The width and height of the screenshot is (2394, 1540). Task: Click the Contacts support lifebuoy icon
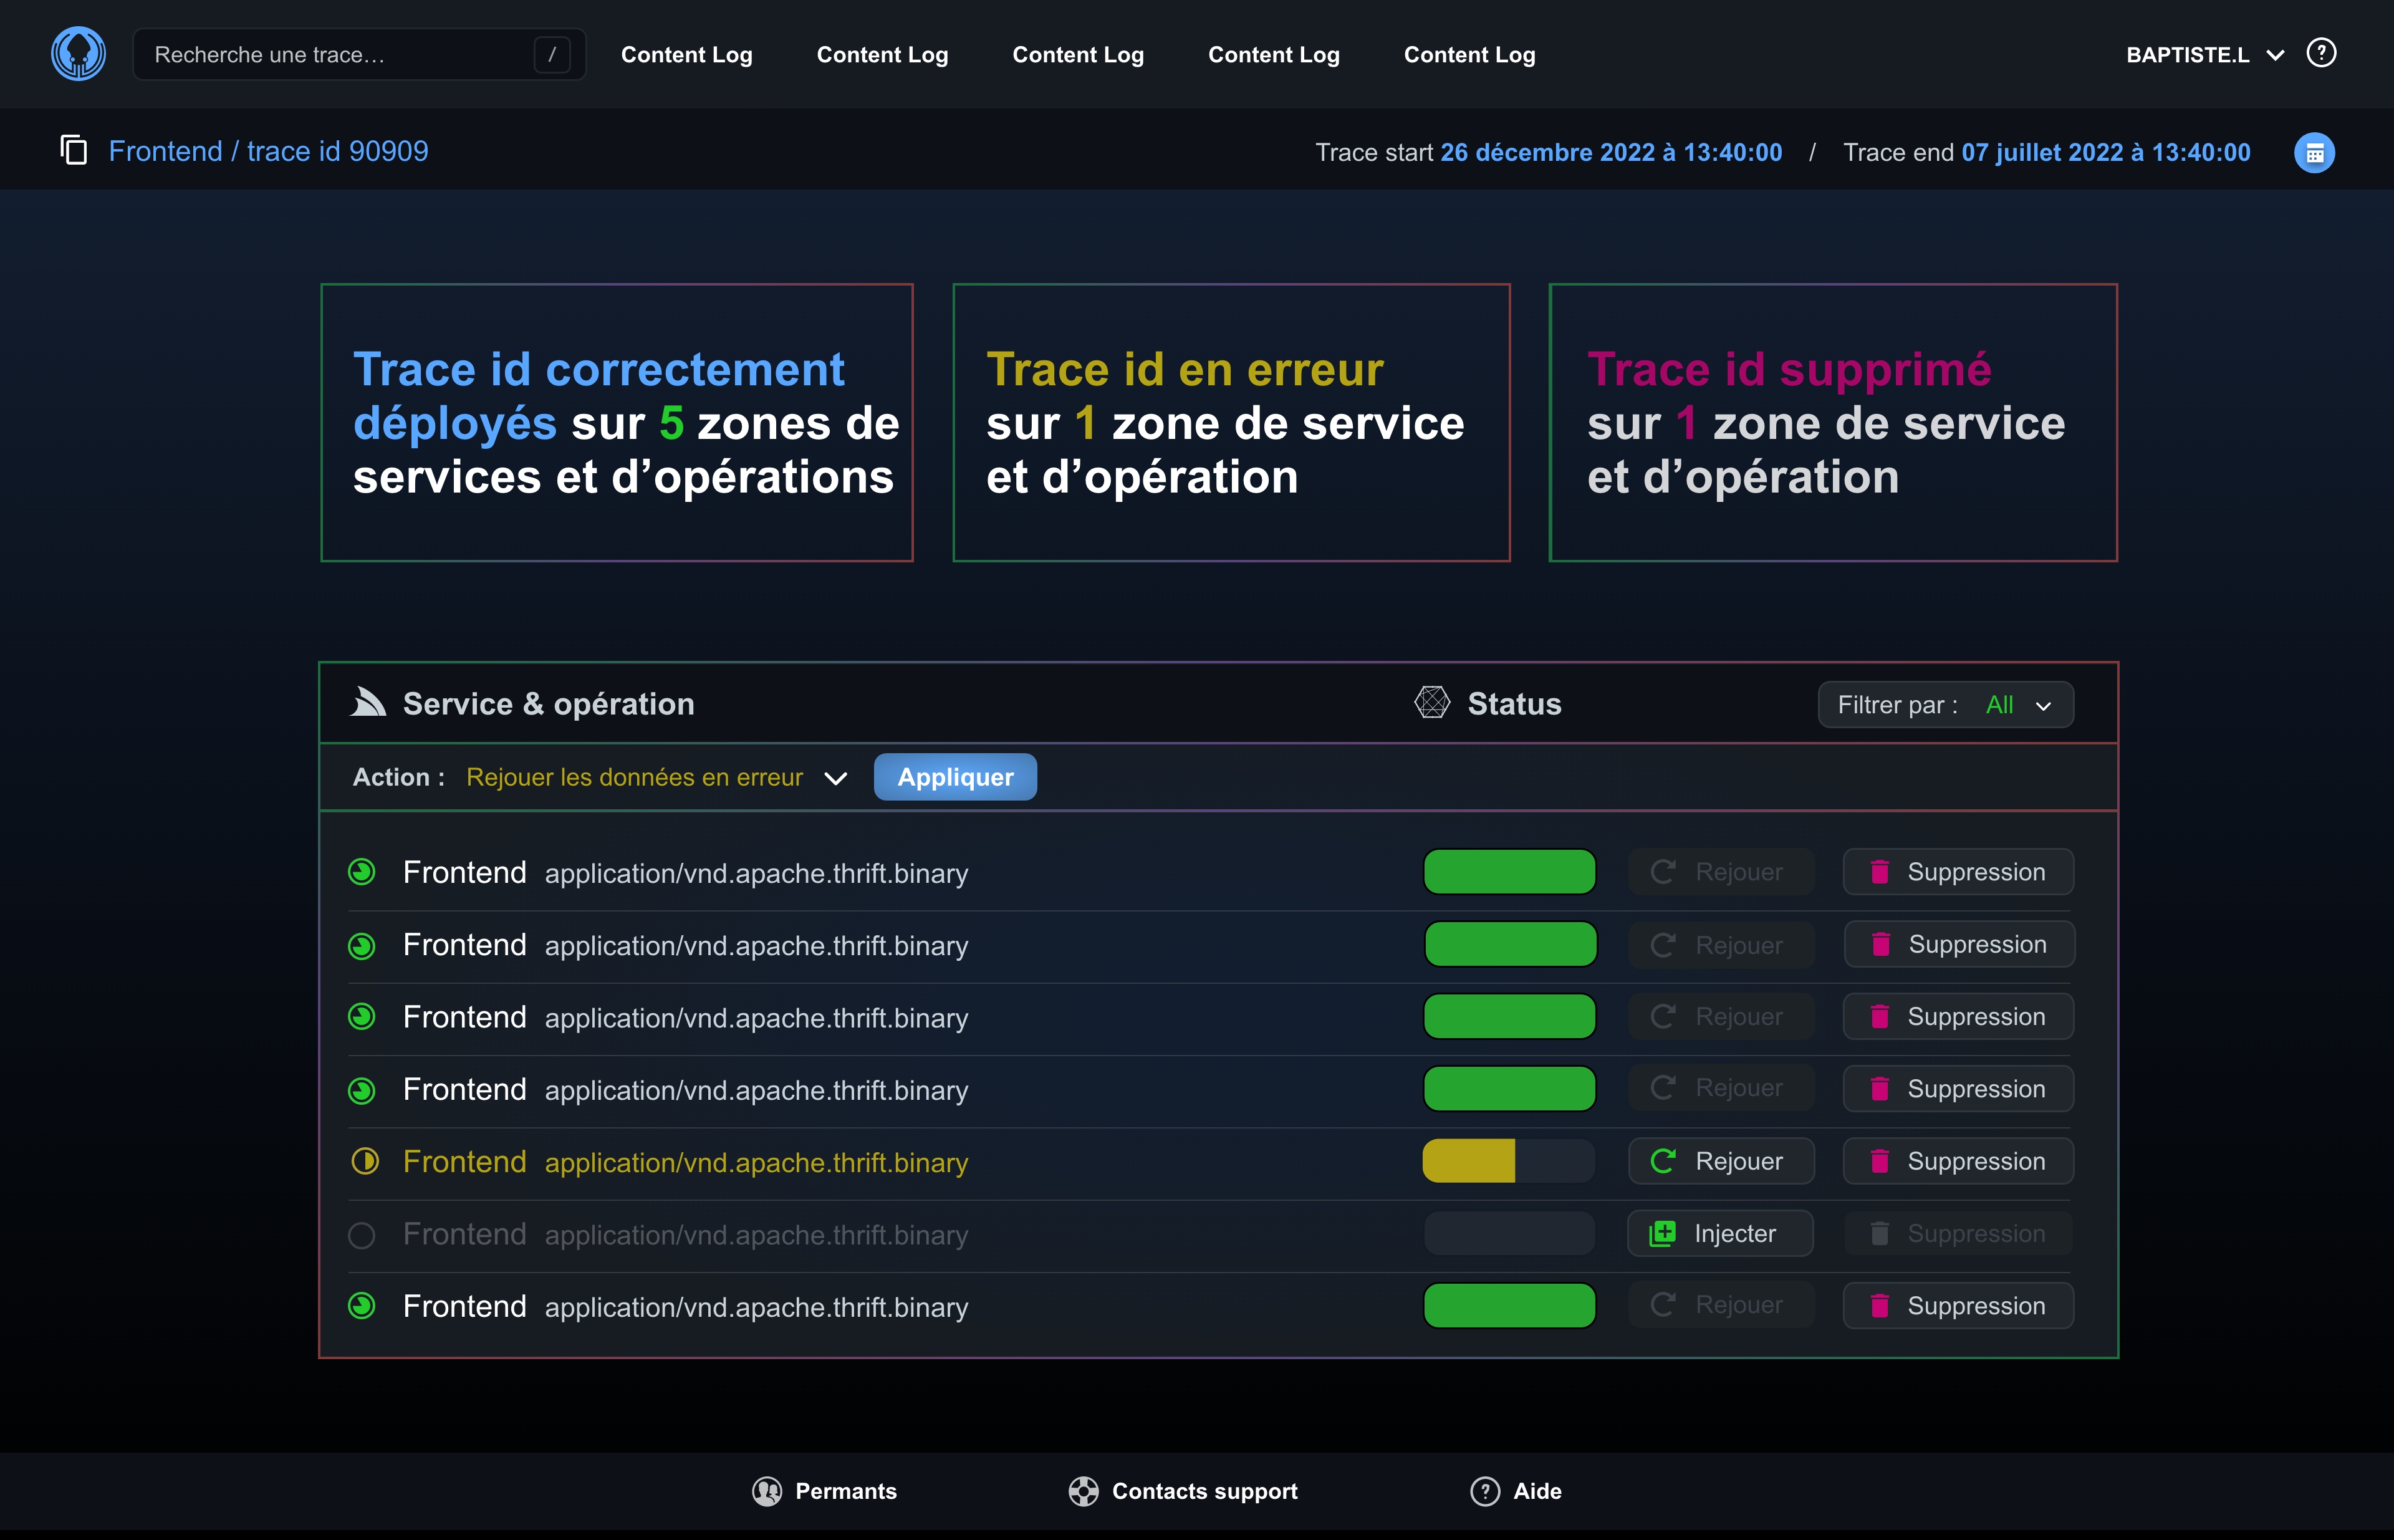(1083, 1491)
